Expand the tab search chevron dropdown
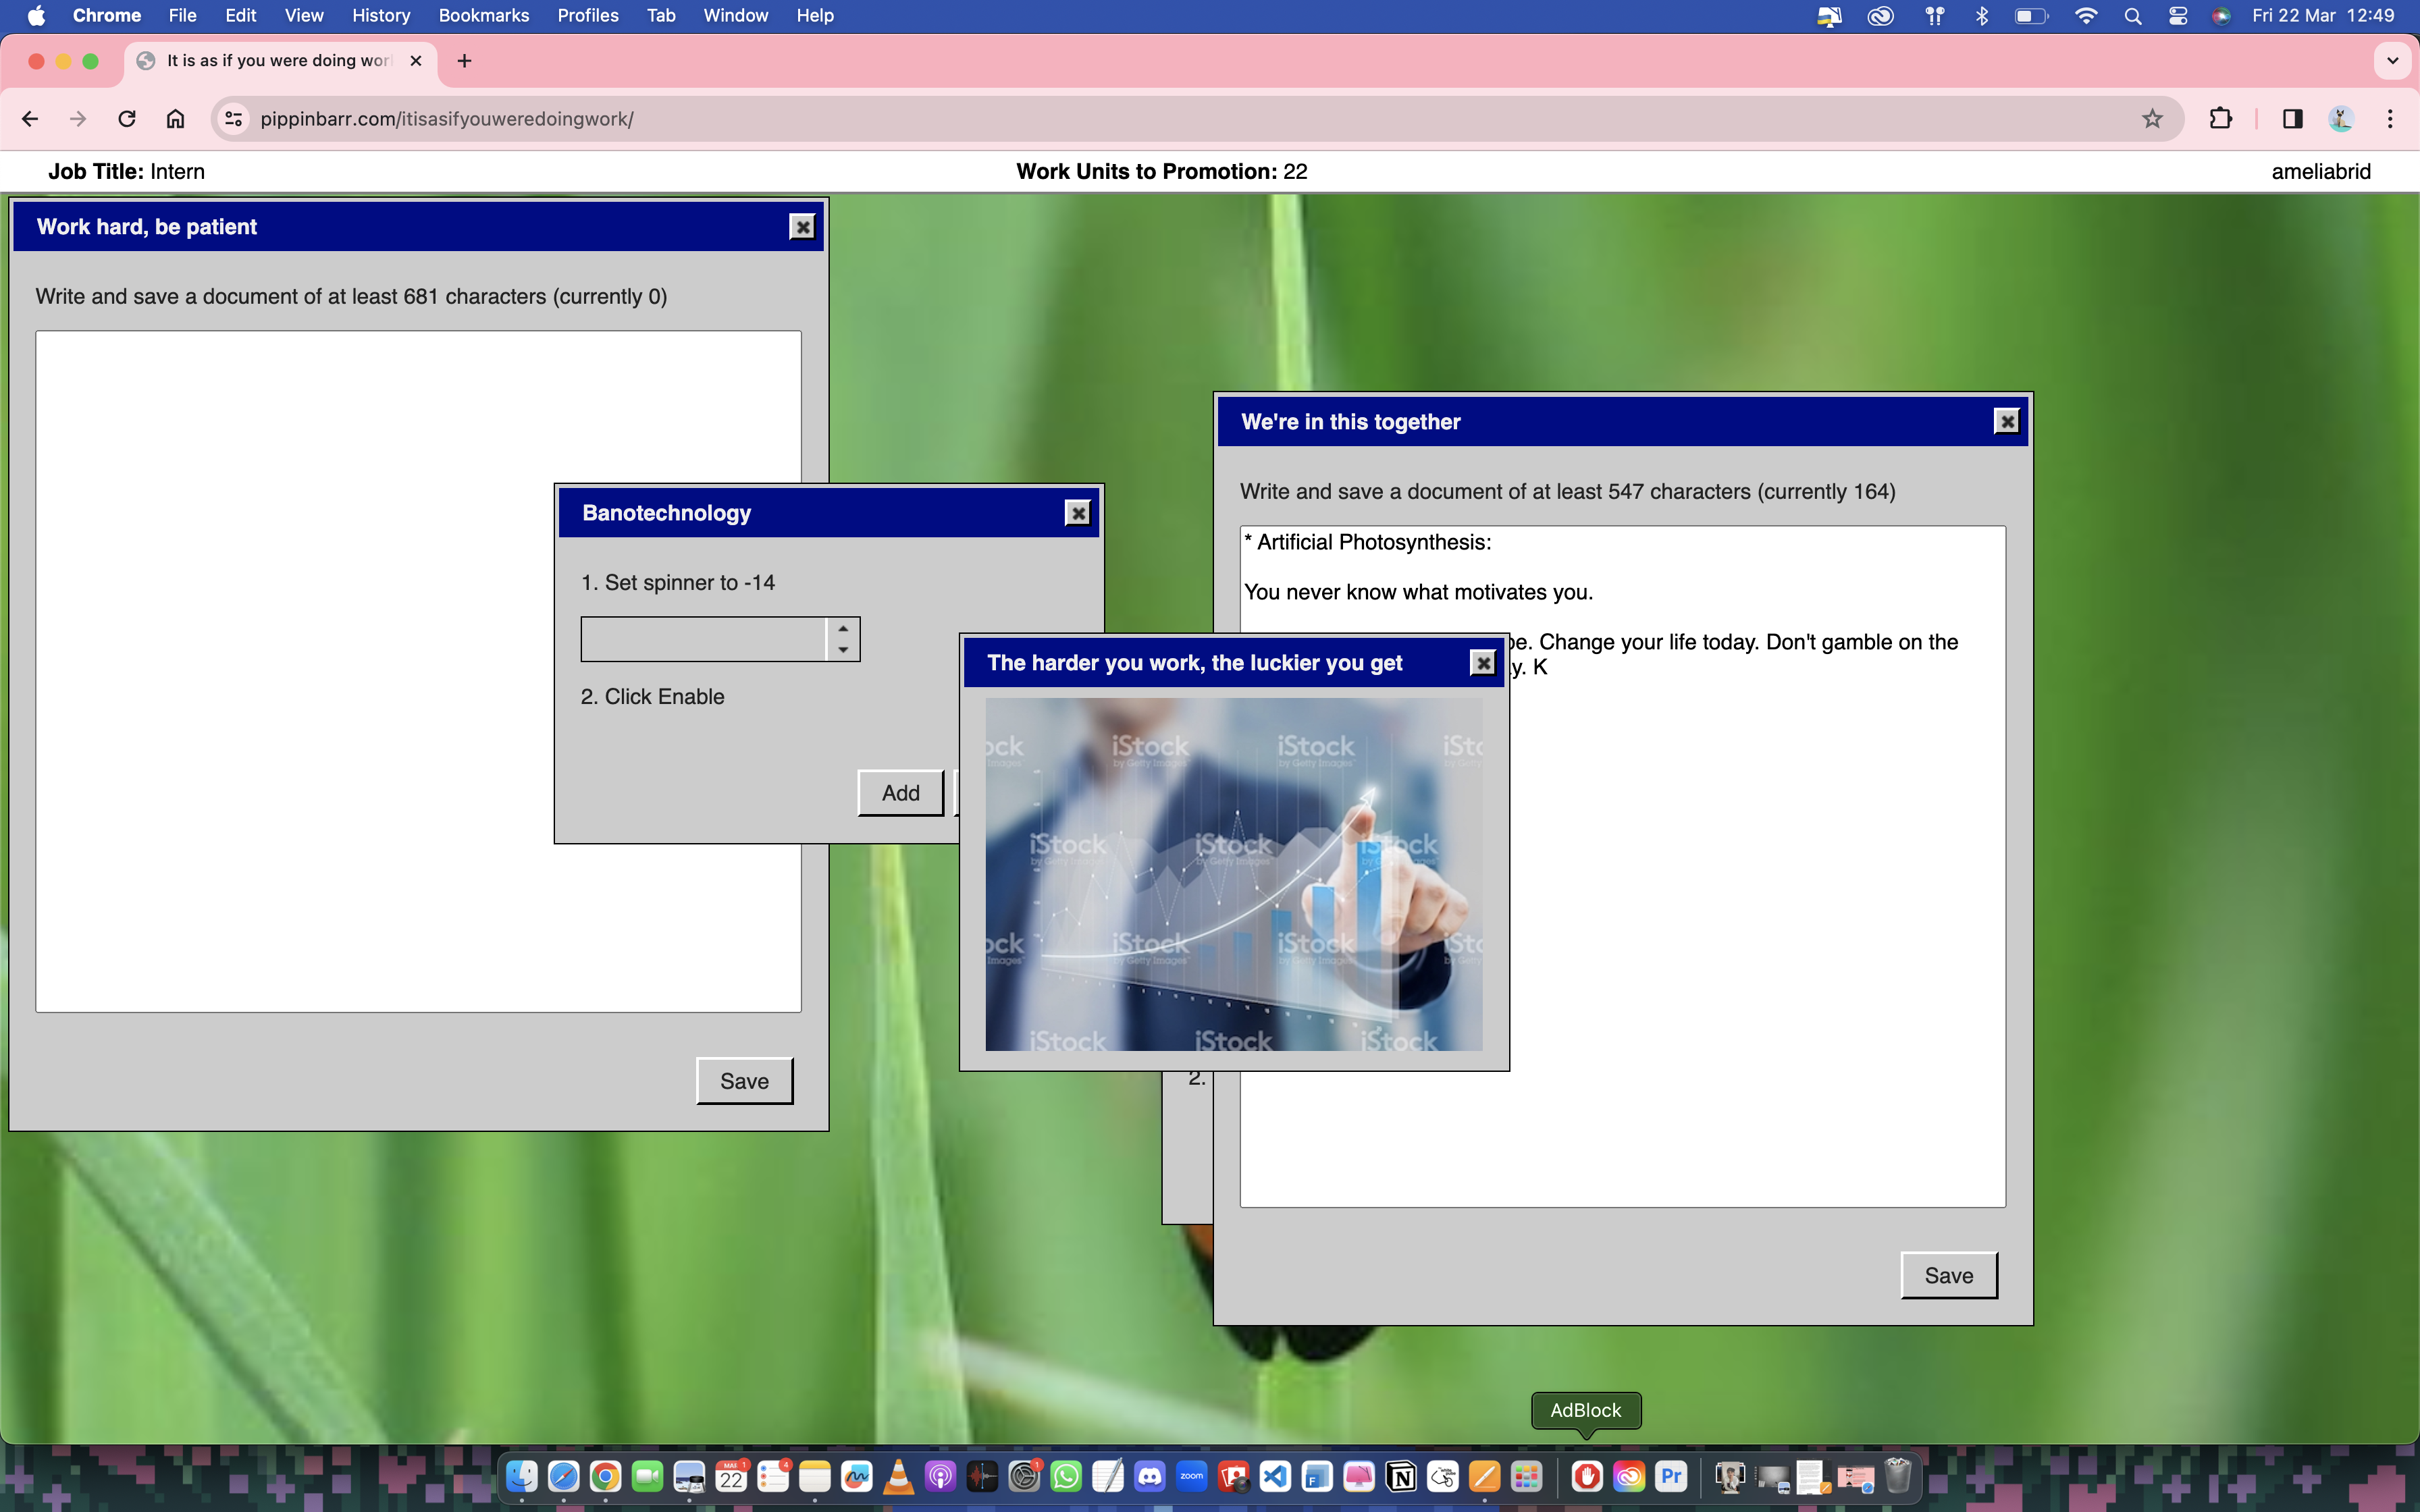The image size is (2420, 1512). click(2392, 61)
